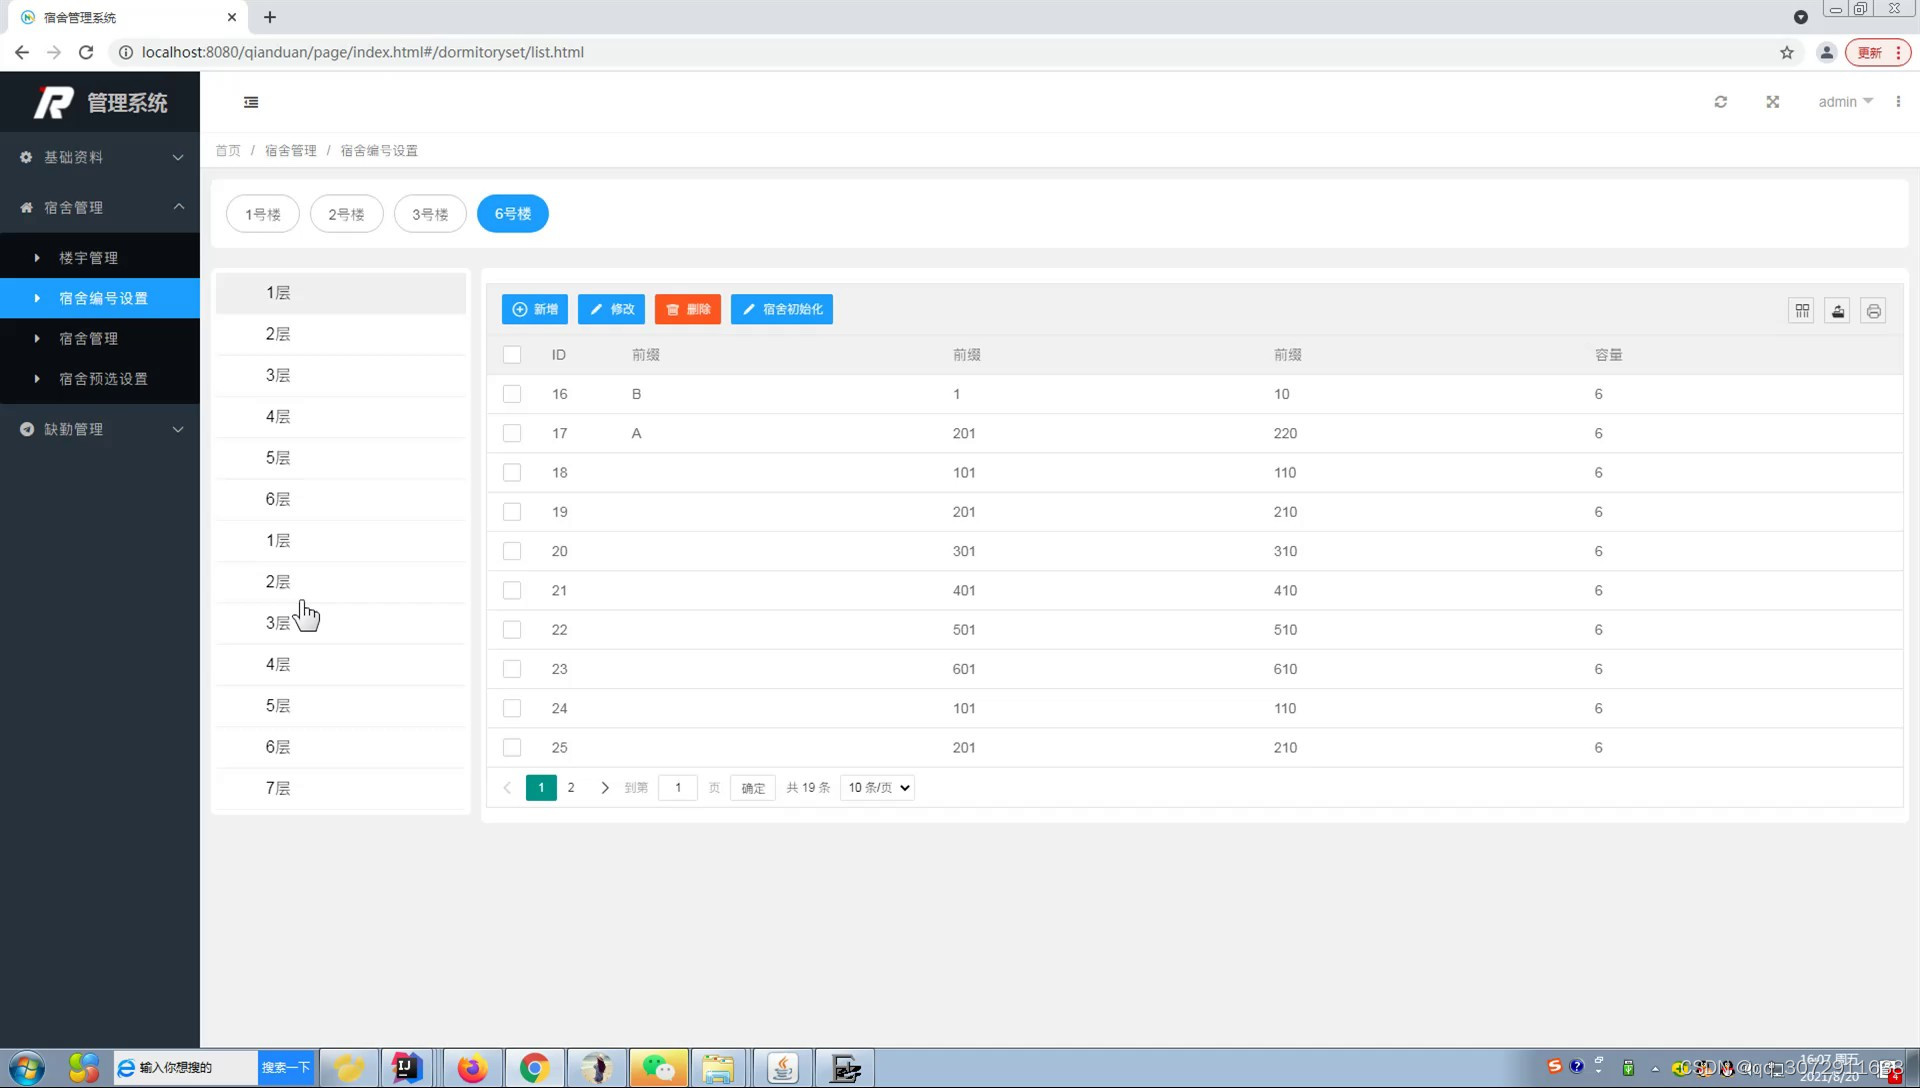Switch to the 3号楼 building tab

pyautogui.click(x=430, y=214)
